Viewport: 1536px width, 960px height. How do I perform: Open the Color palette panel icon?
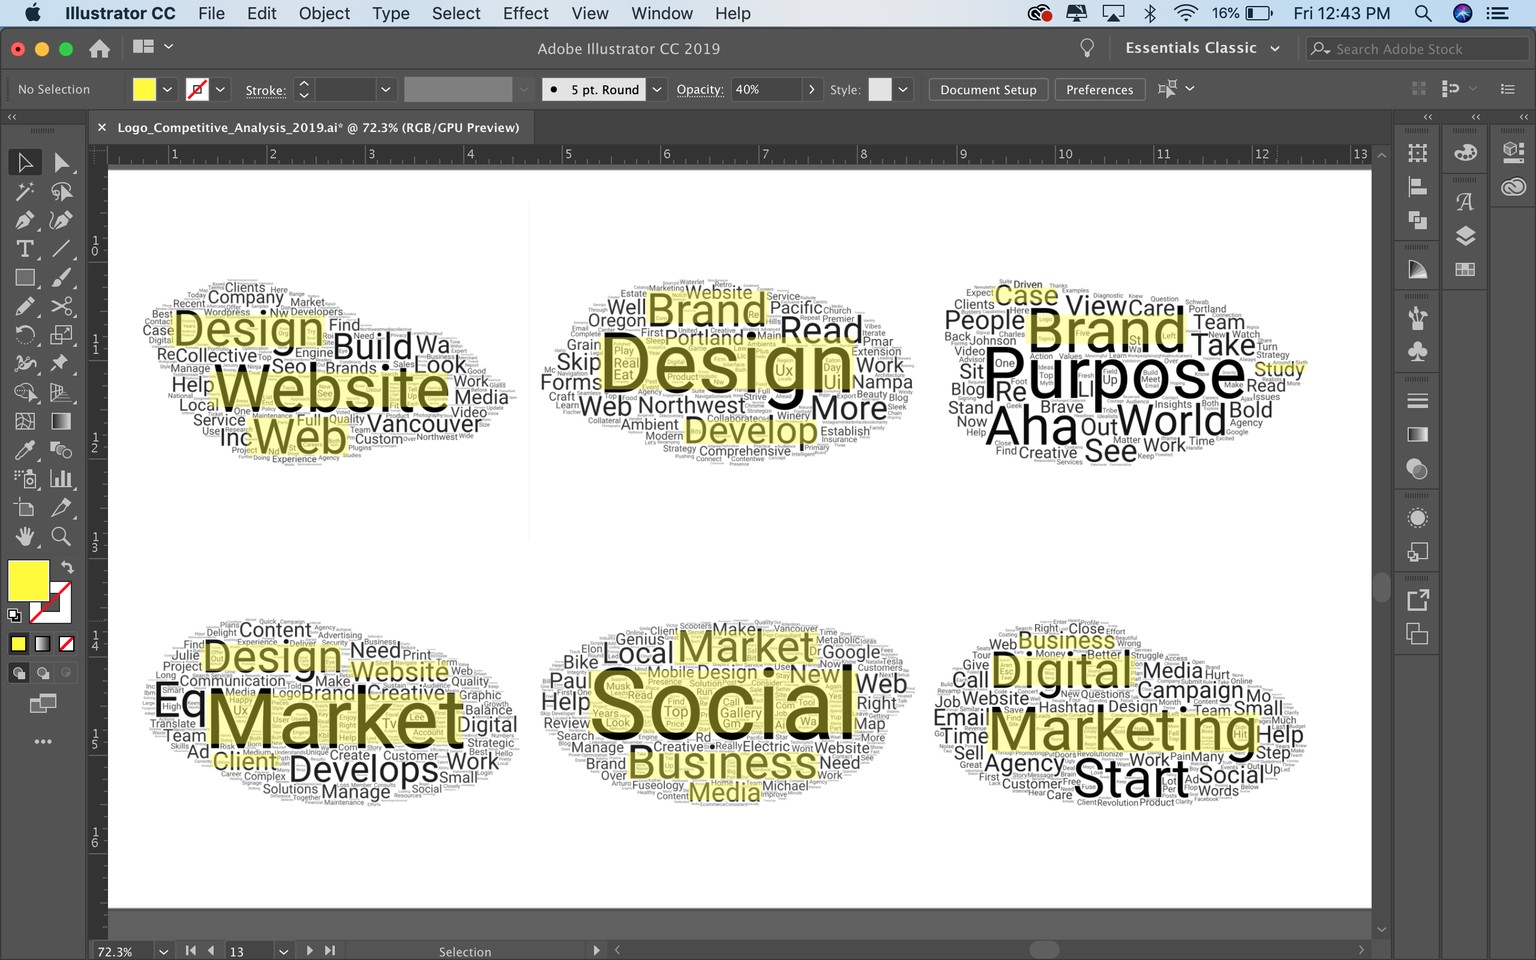(x=1465, y=153)
